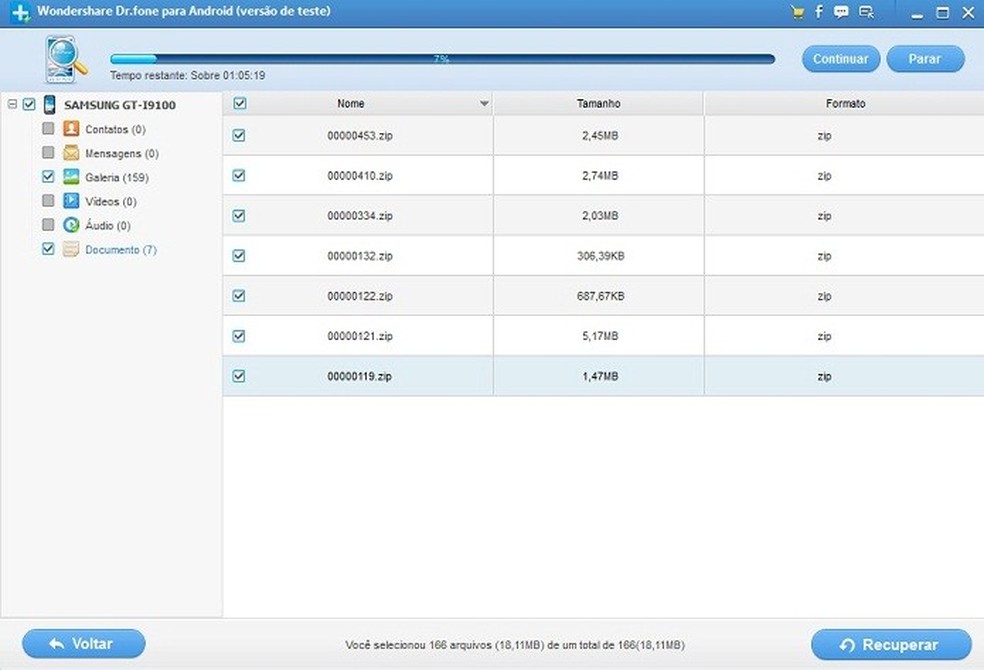Click the Vídeos category icon
984x670 pixels.
pyautogui.click(x=71, y=201)
